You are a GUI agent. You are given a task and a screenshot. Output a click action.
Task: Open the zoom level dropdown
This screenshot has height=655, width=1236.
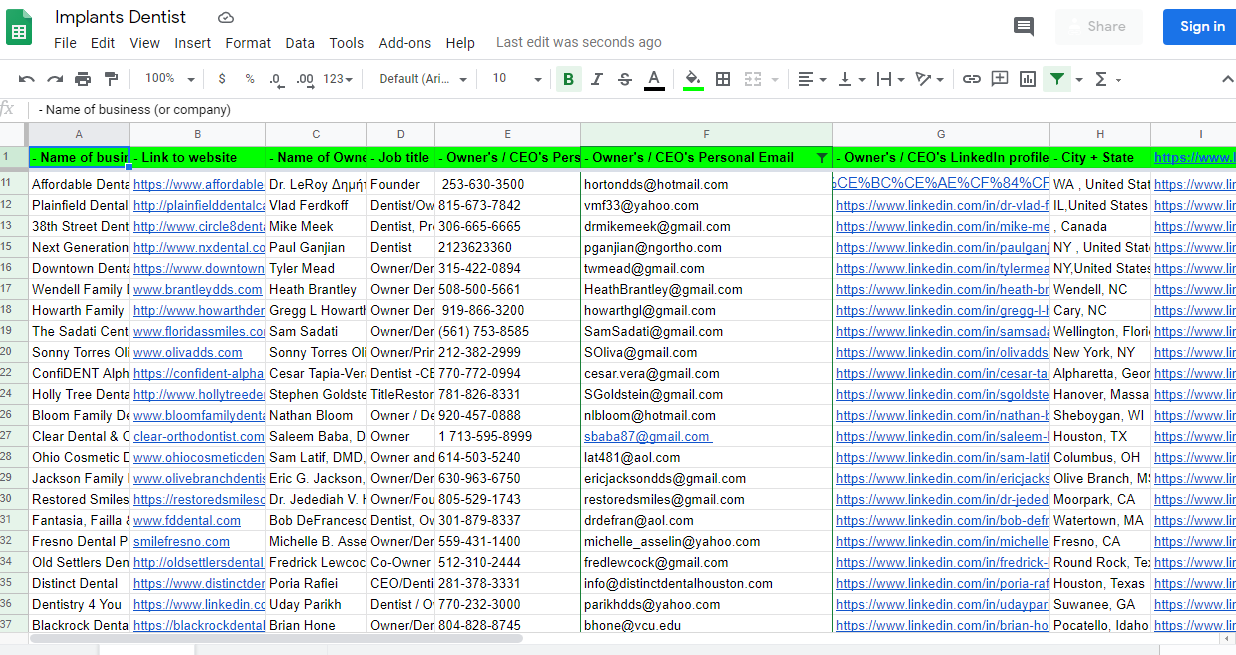click(x=169, y=79)
